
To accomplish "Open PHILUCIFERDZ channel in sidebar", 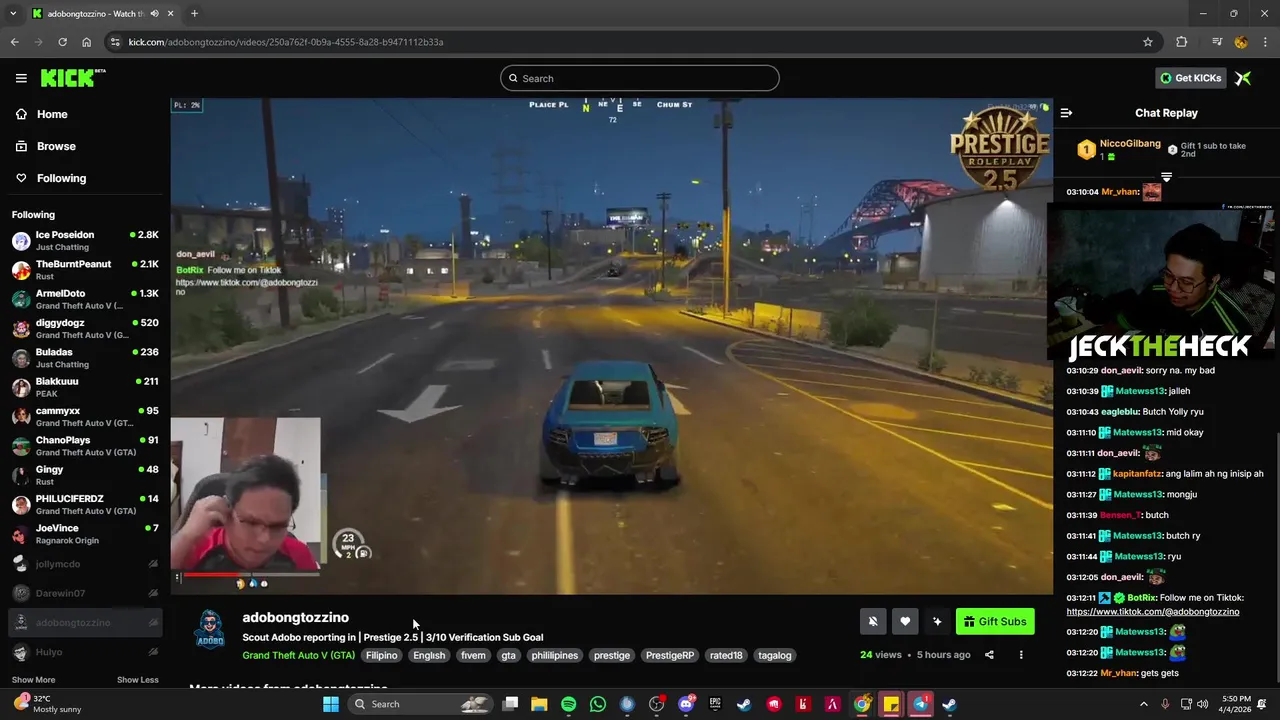I will (x=85, y=504).
